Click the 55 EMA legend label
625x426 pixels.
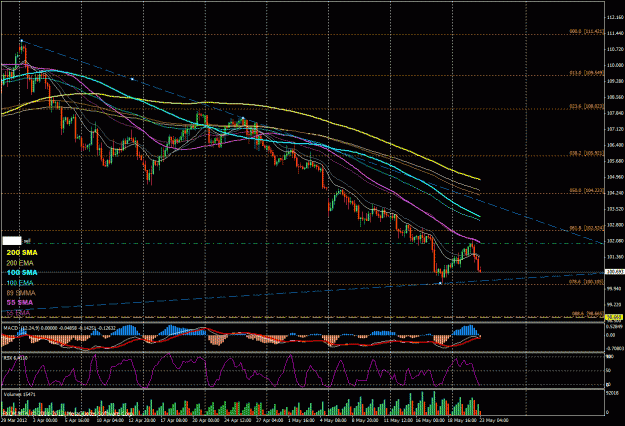18,313
